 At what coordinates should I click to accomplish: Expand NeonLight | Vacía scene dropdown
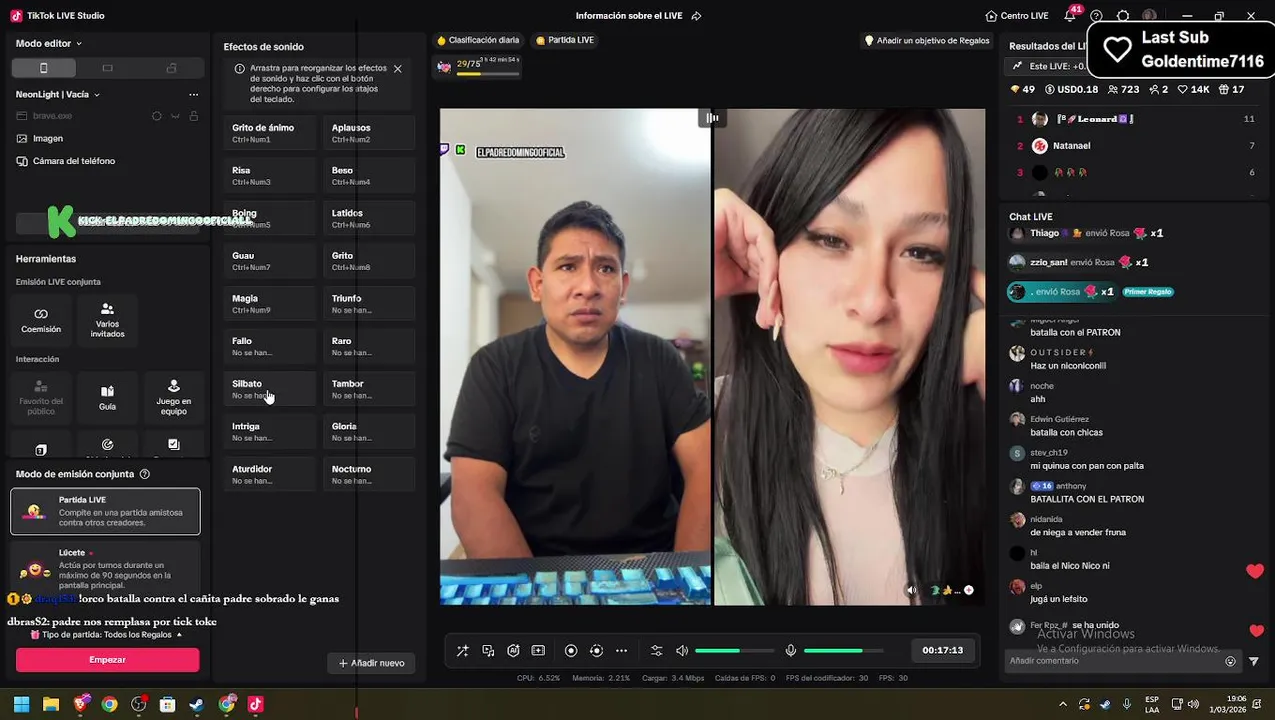(x=58, y=94)
